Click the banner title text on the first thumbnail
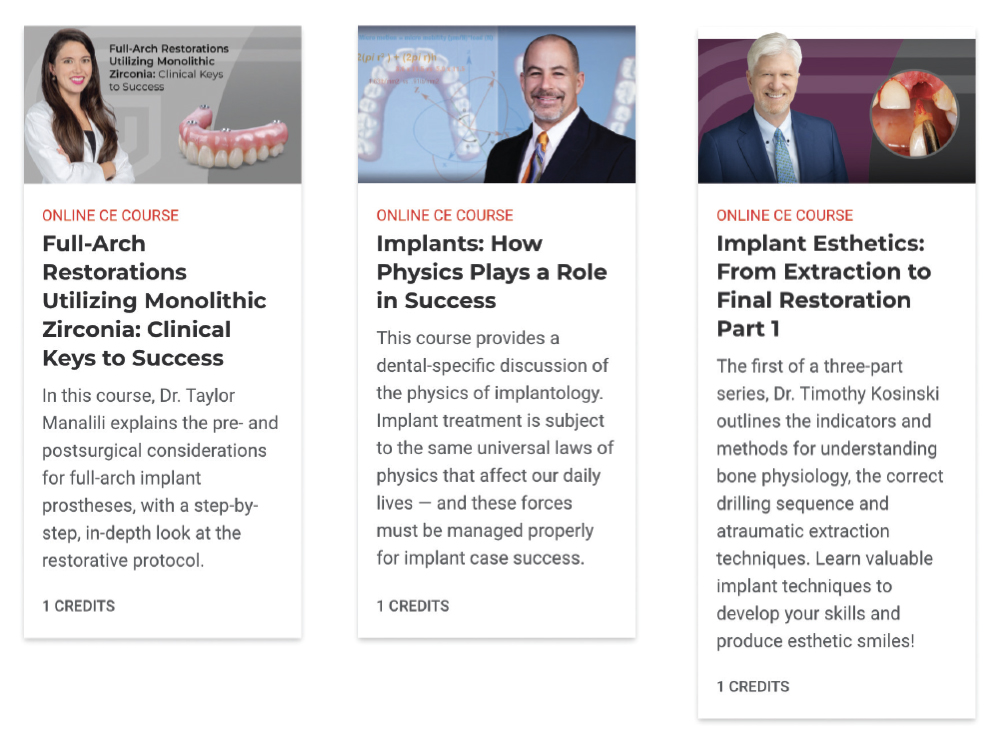 (168, 68)
